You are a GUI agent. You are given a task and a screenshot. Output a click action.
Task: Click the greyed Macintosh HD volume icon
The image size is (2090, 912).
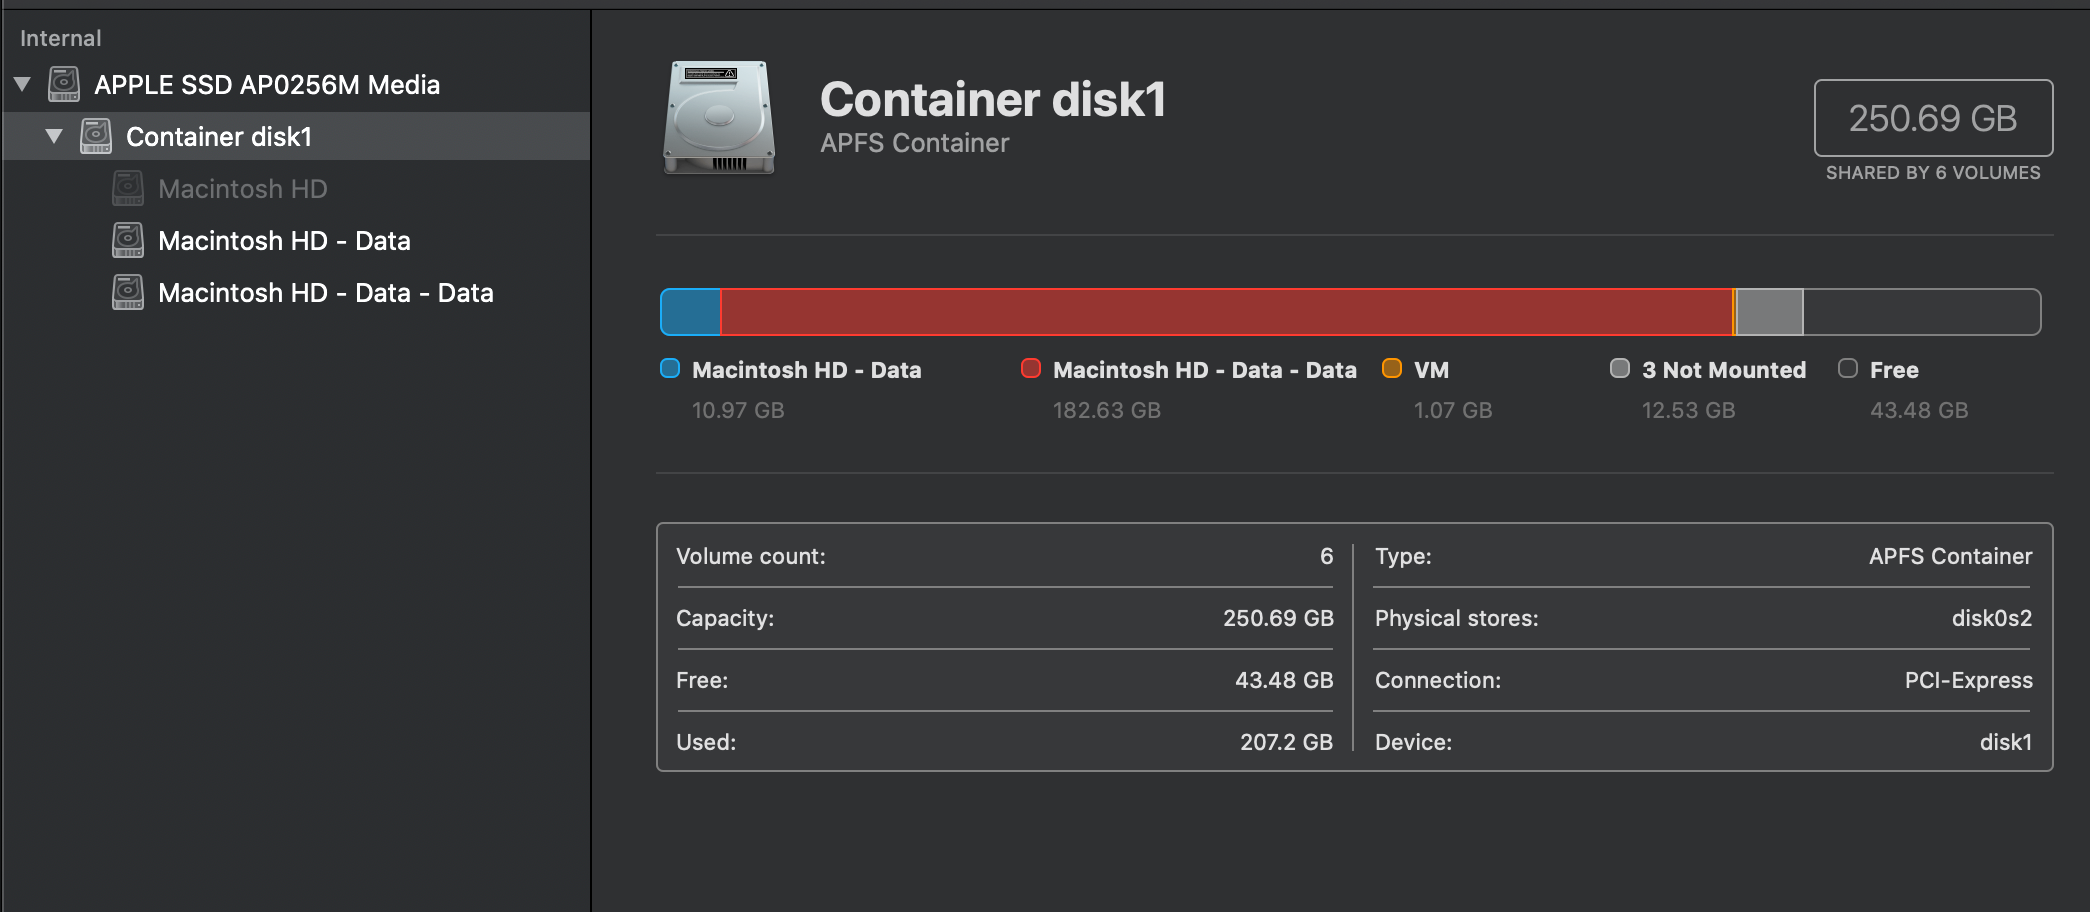coord(128,189)
